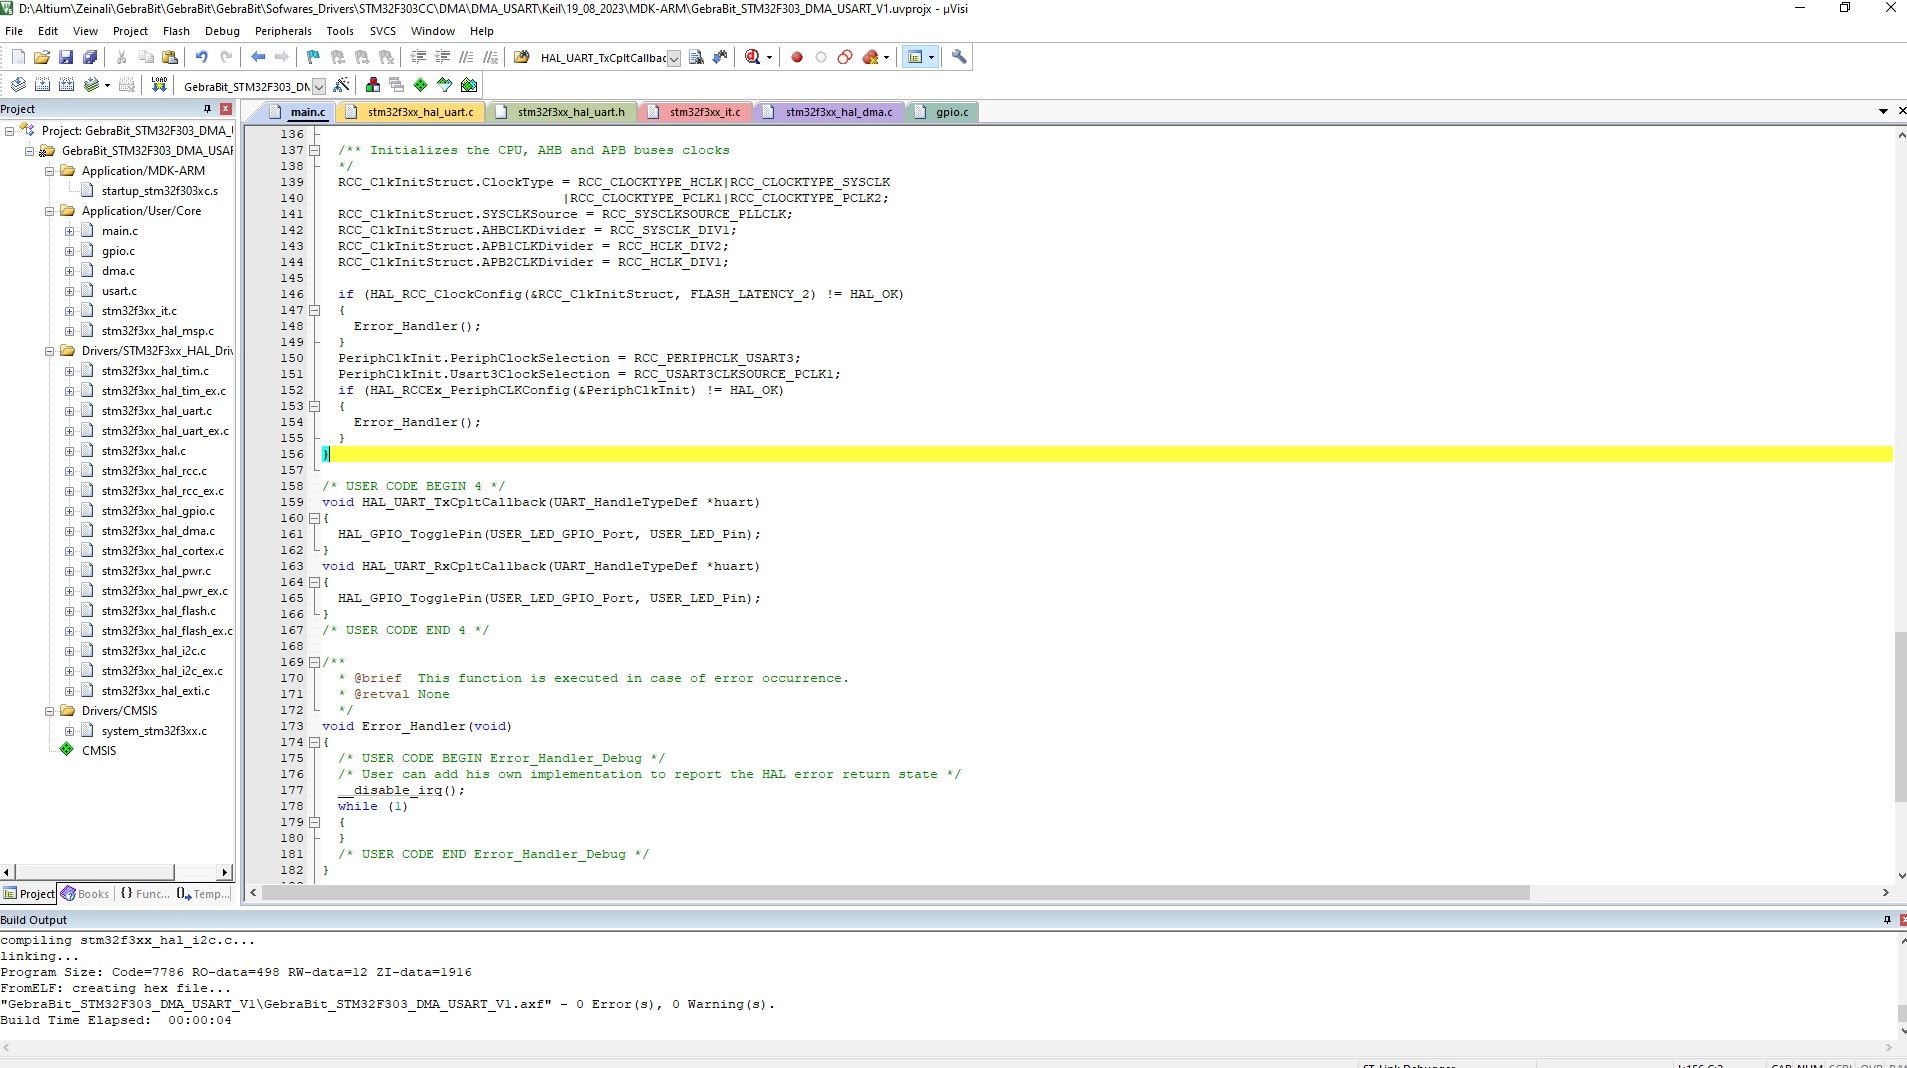Screen dimensions: 1907x1068
Task: Collapse the Application/MDK-ARM folder
Action: pyautogui.click(x=49, y=171)
